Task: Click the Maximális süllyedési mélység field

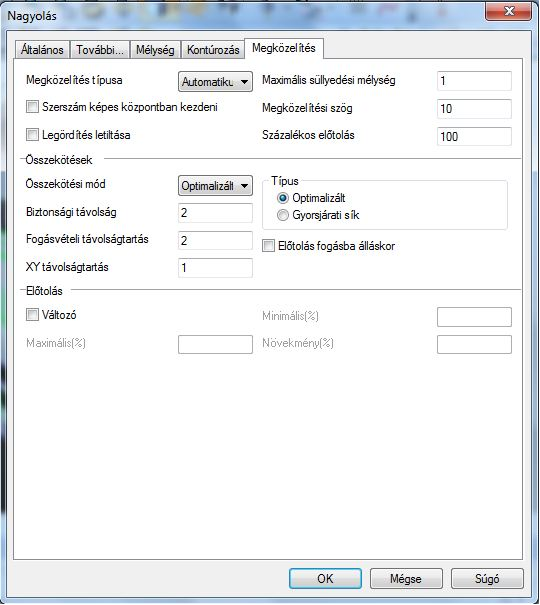Action: tap(474, 81)
